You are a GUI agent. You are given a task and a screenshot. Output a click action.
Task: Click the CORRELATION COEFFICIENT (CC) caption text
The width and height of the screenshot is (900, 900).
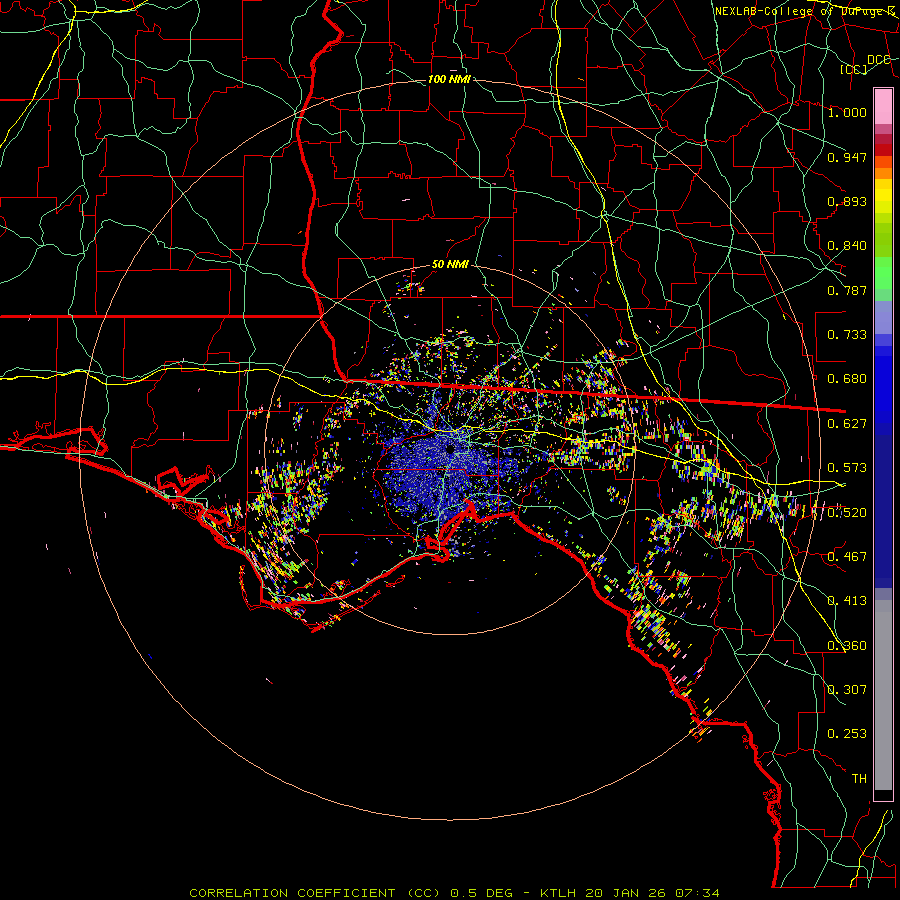[315, 893]
